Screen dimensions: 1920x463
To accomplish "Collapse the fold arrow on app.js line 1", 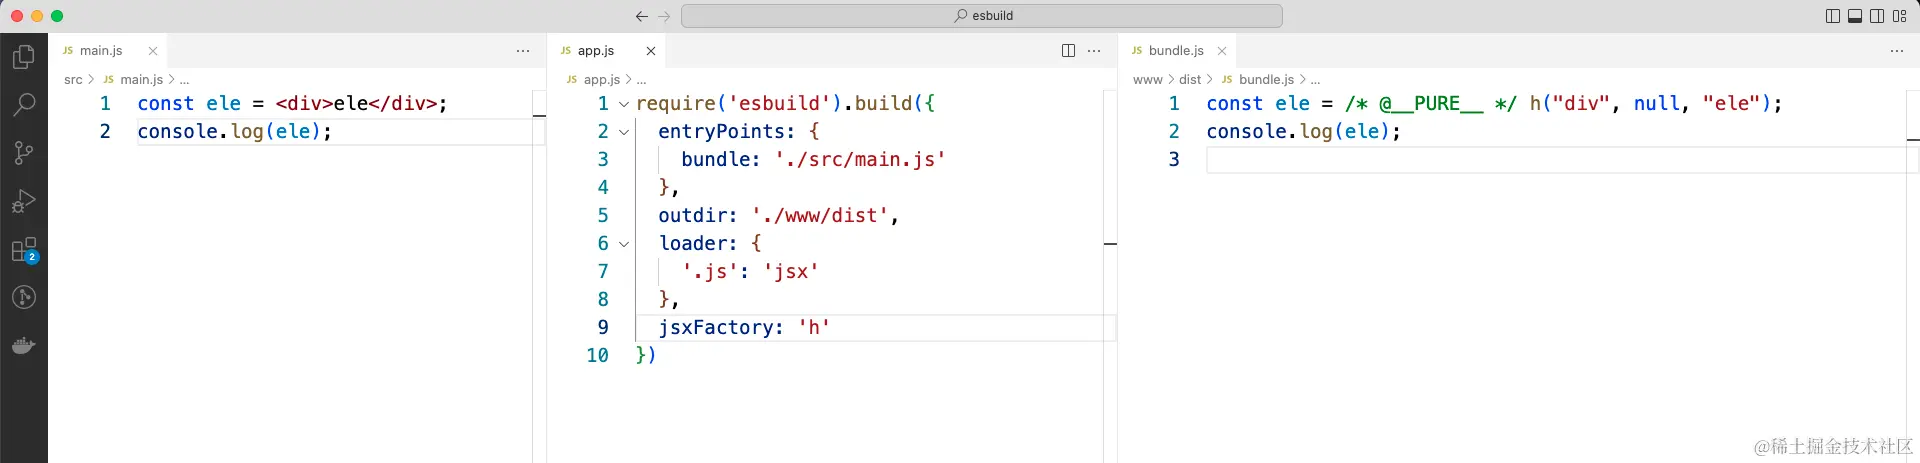I will (624, 104).
